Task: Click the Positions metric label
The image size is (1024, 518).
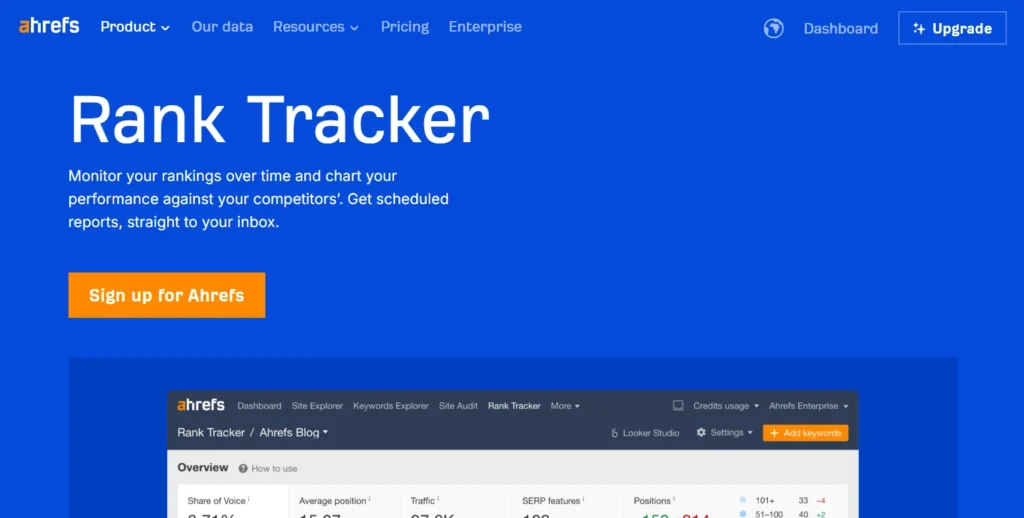Action: [x=652, y=501]
